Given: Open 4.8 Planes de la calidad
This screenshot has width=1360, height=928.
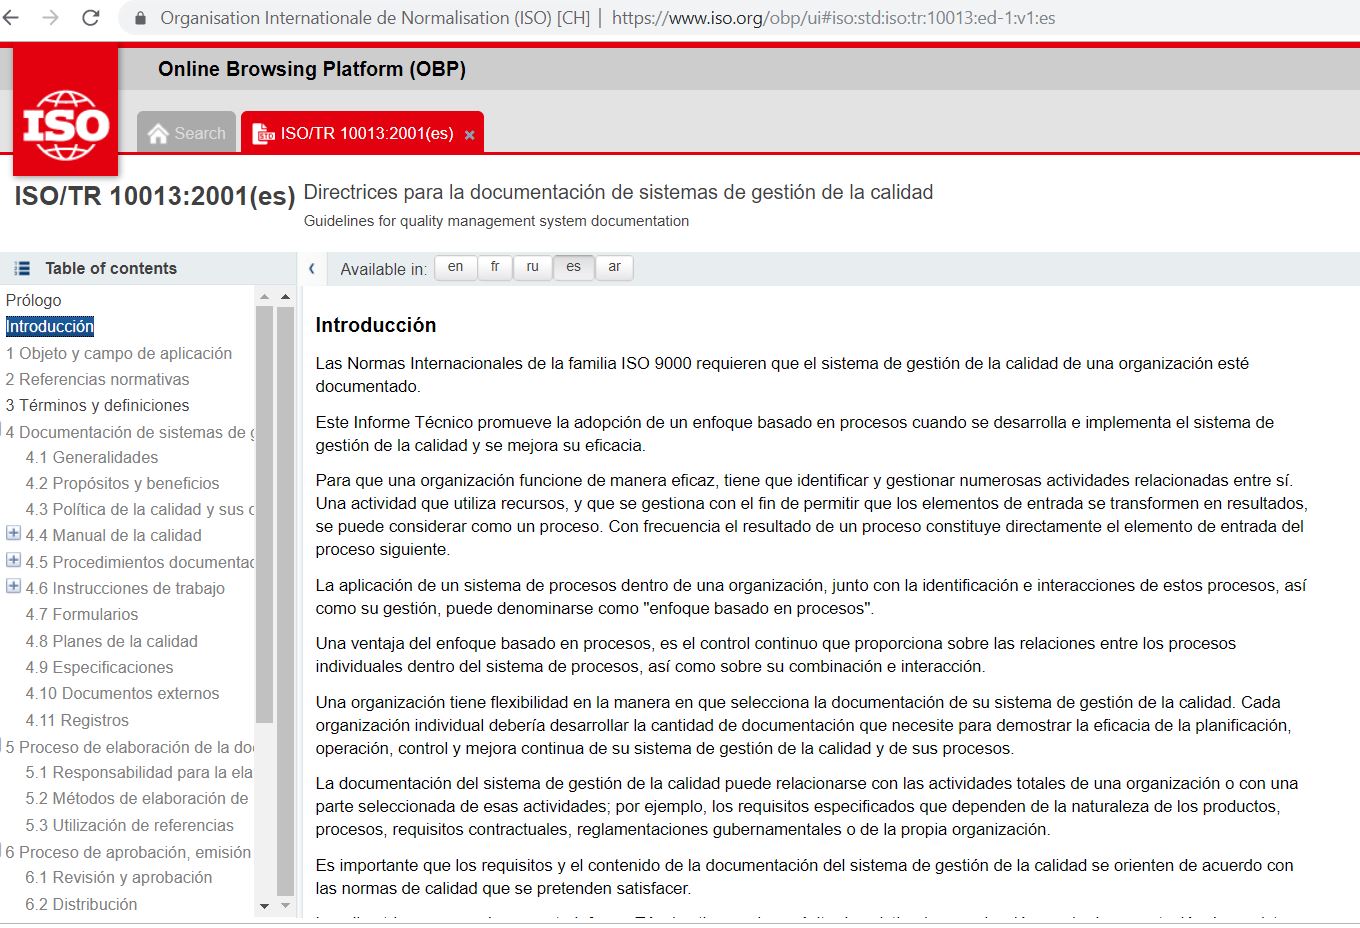Looking at the screenshot, I should (x=111, y=641).
